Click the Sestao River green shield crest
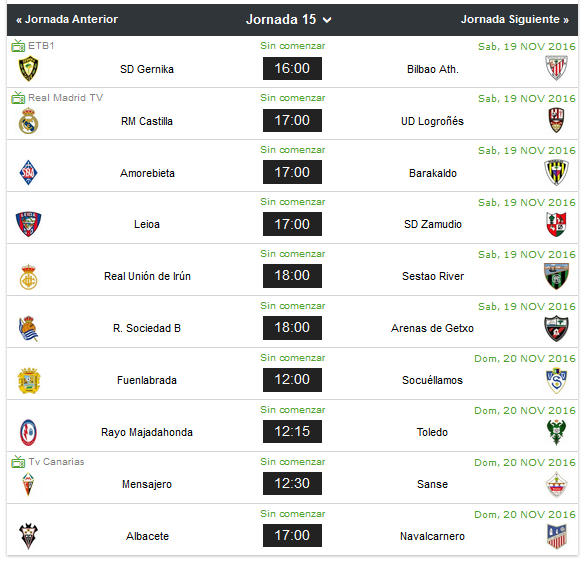 pyautogui.click(x=556, y=276)
